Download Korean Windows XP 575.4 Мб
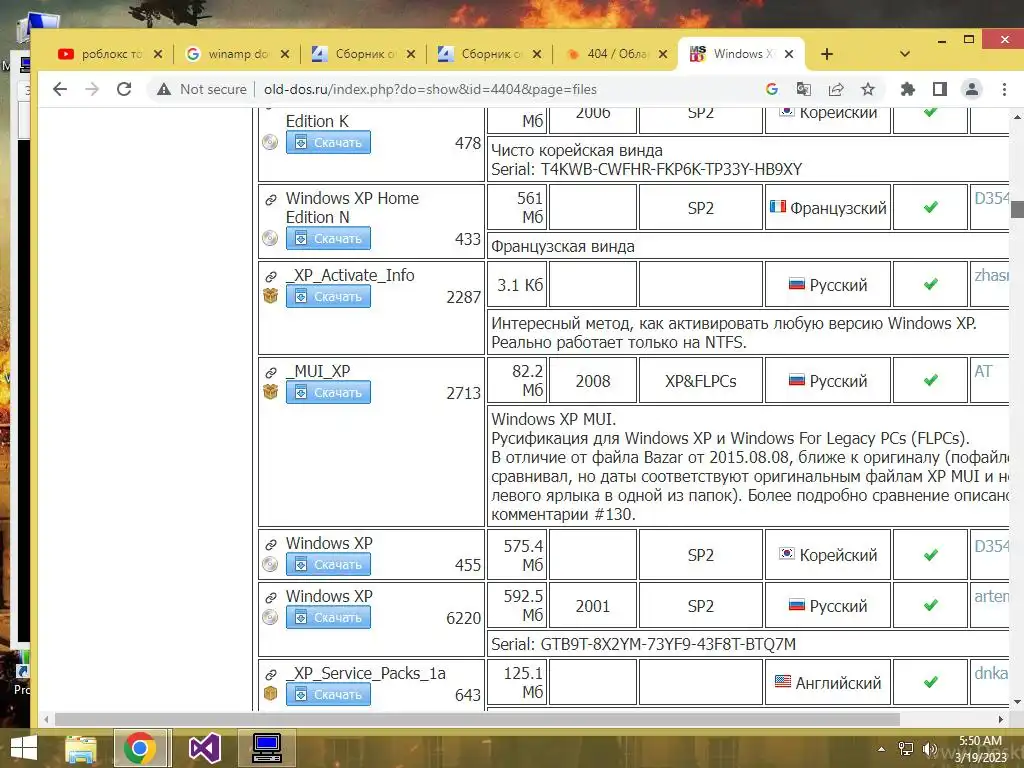 328,564
